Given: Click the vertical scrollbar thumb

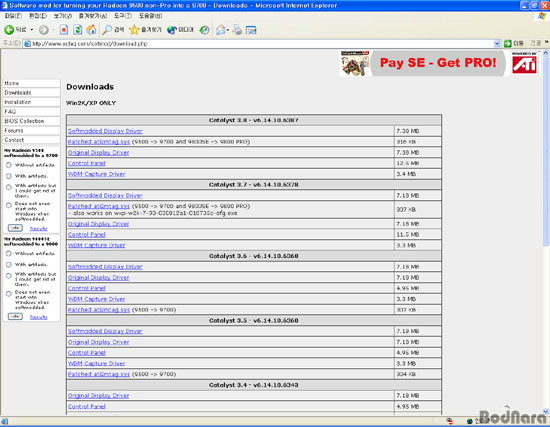Looking at the screenshot, I should 546,151.
